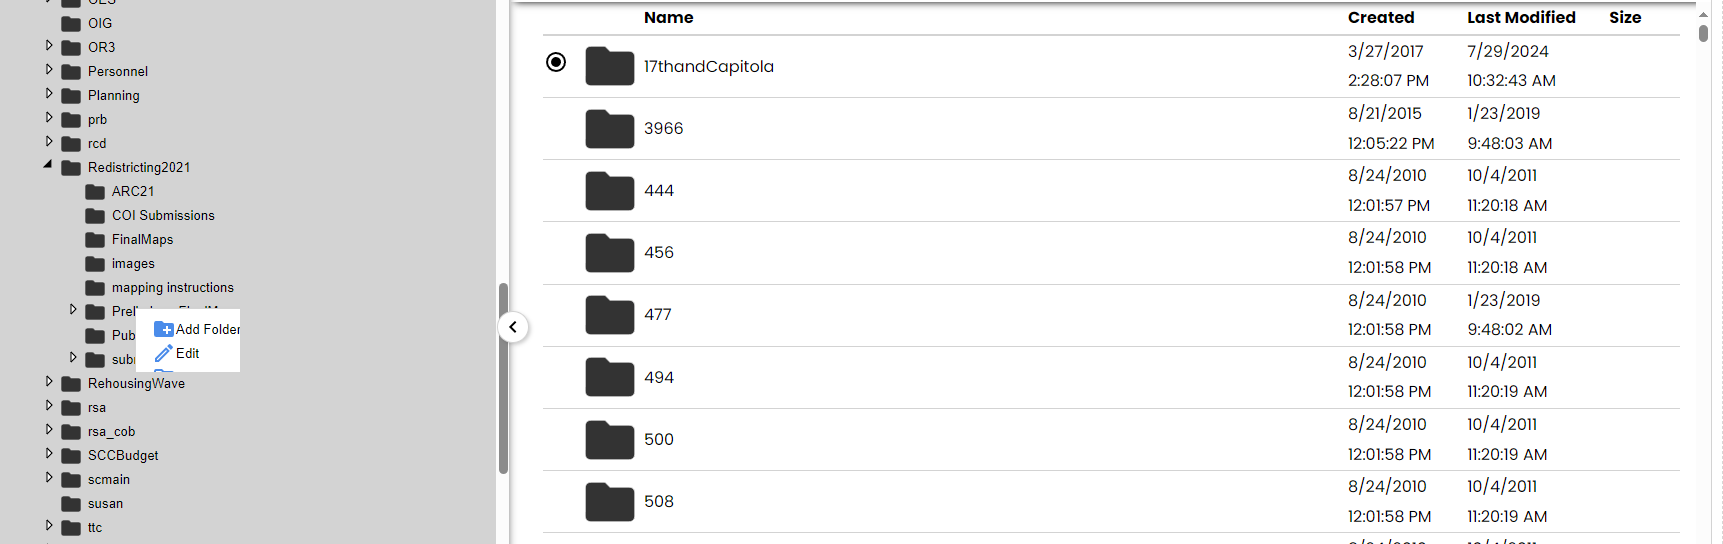Click the file list vertical scrollbar thumb

coord(1703,33)
